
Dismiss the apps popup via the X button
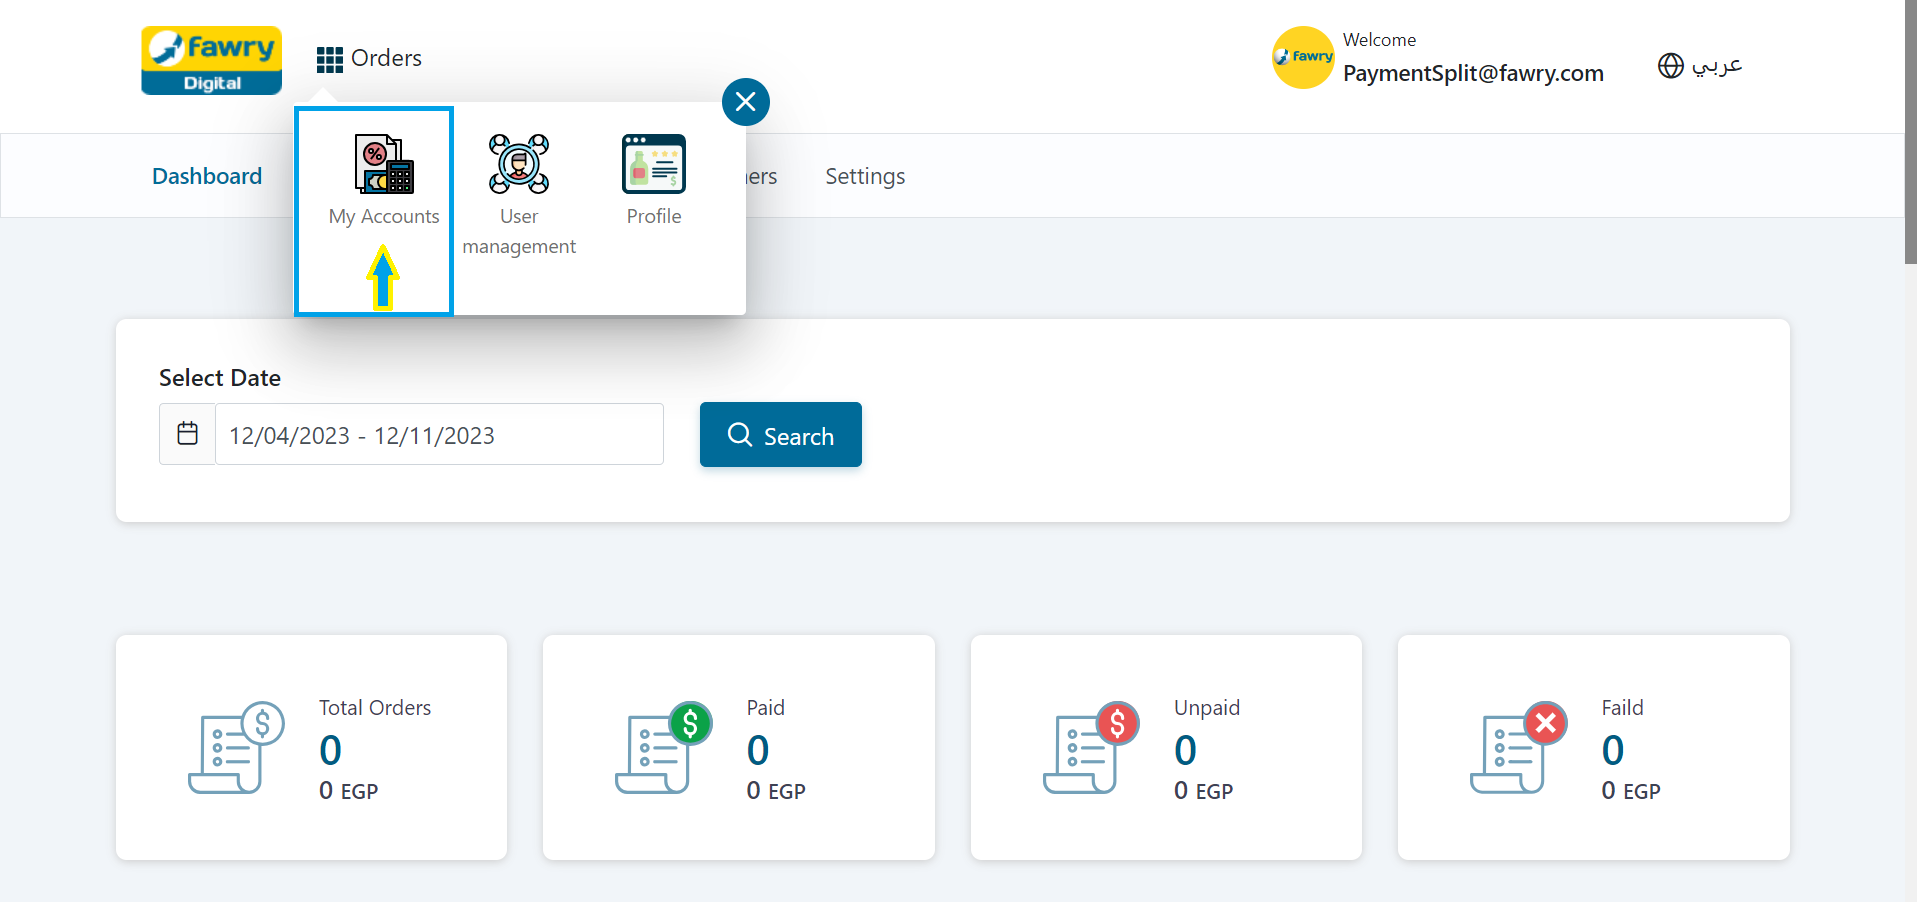tap(745, 101)
